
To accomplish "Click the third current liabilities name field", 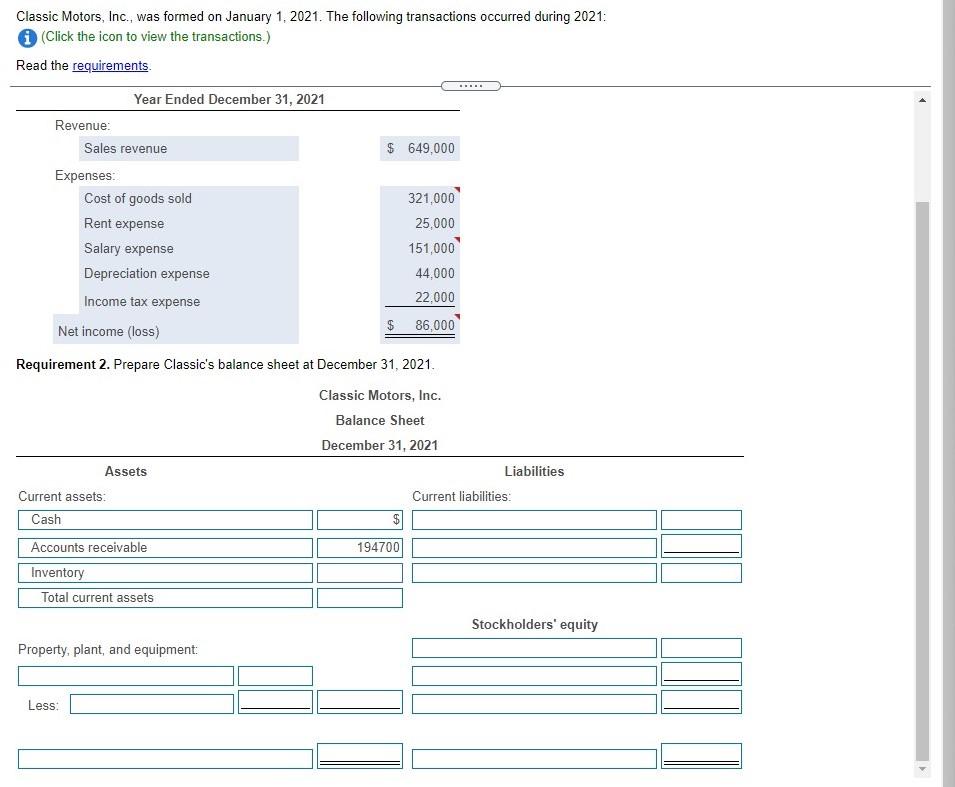I will click(x=534, y=573).
